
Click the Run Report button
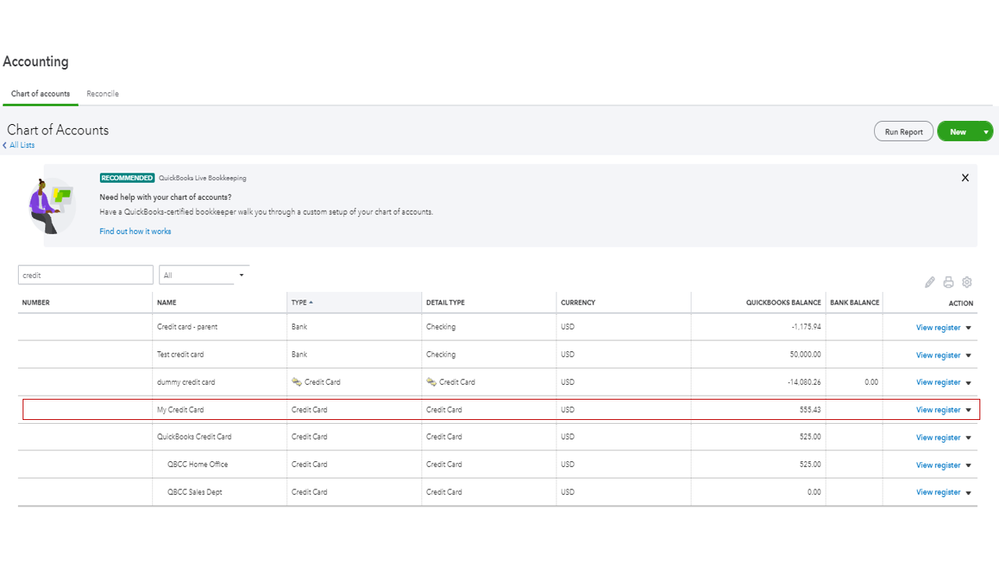pos(904,132)
